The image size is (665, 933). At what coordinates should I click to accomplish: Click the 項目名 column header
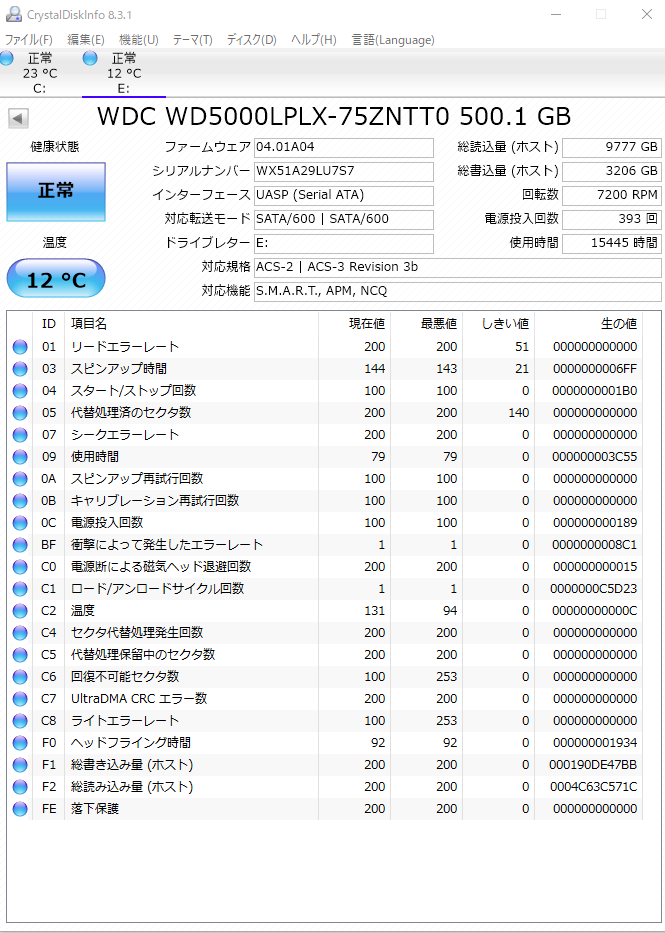(191, 324)
